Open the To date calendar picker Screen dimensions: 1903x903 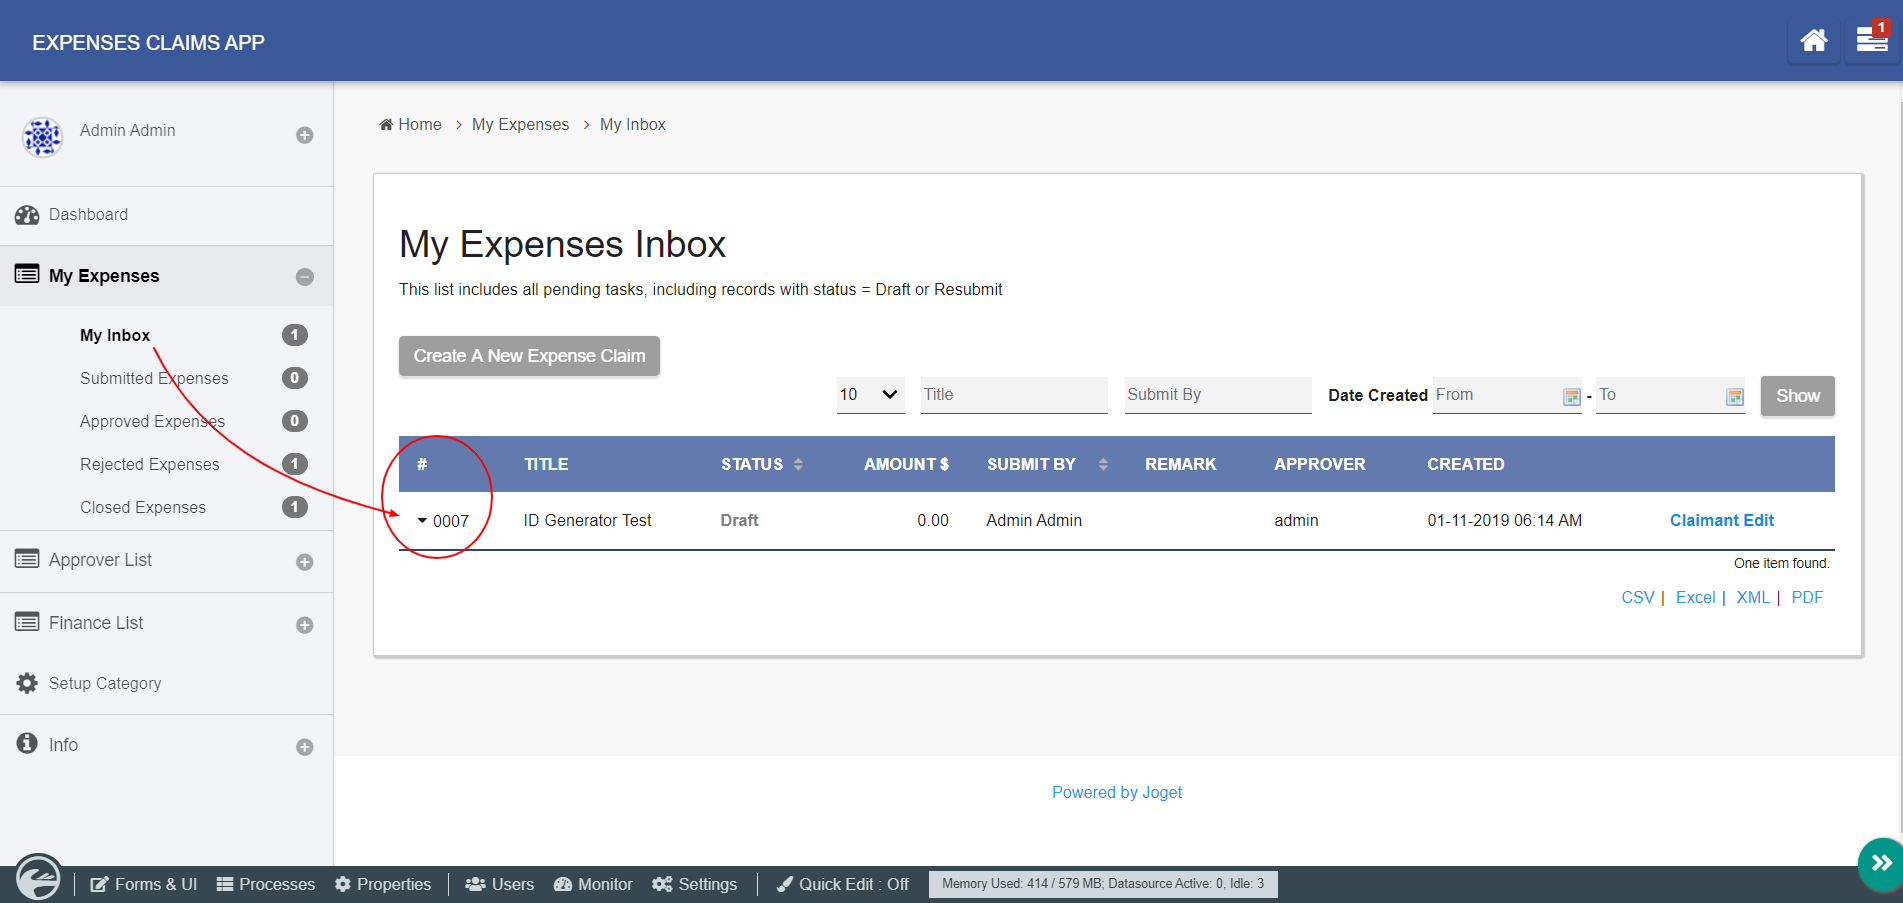(1735, 397)
